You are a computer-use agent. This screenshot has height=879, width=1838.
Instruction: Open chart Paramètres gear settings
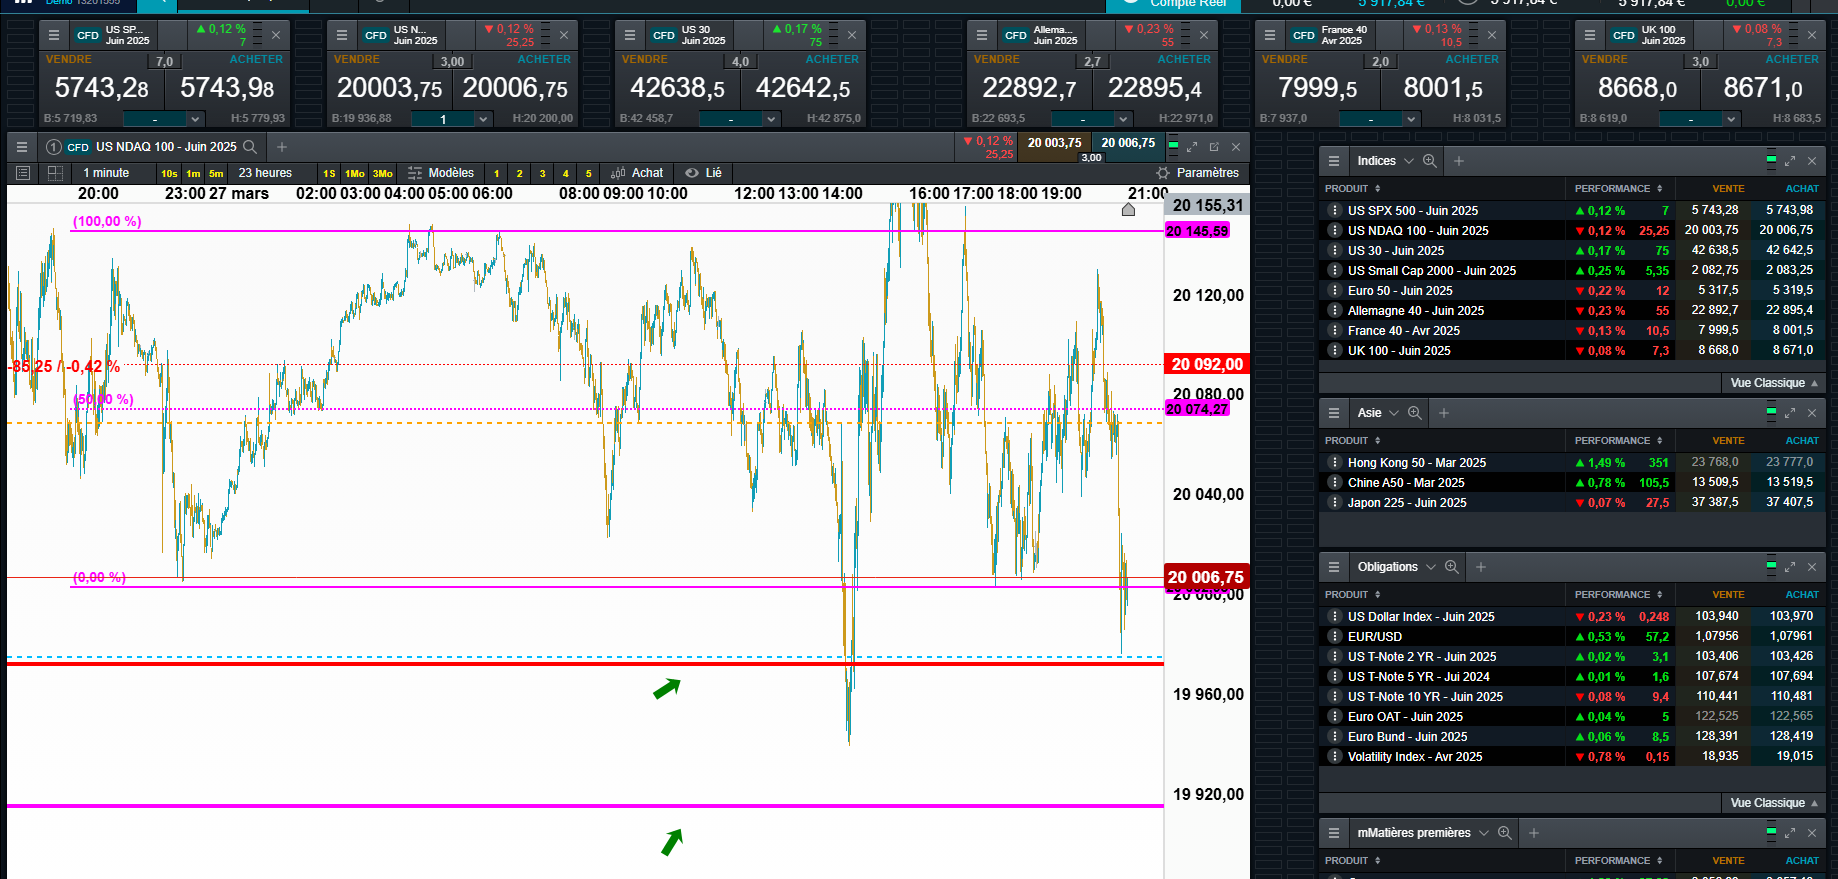coord(1197,173)
